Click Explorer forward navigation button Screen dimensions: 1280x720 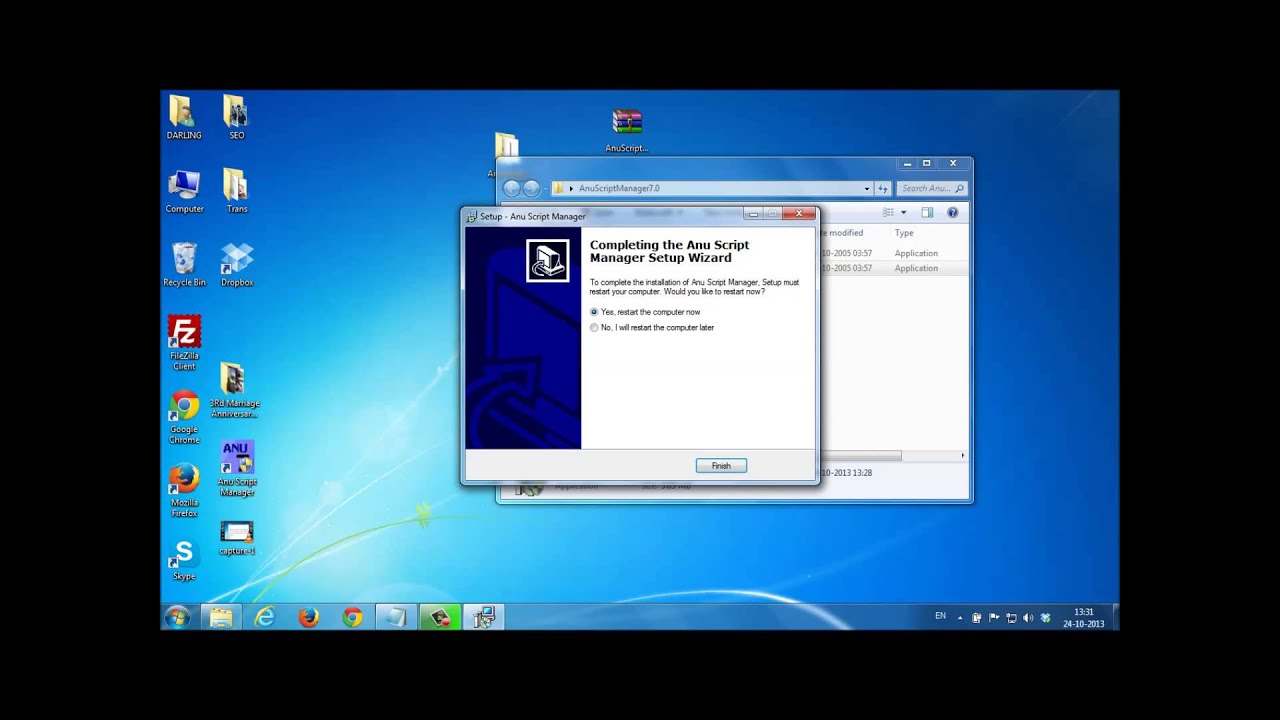[x=532, y=188]
